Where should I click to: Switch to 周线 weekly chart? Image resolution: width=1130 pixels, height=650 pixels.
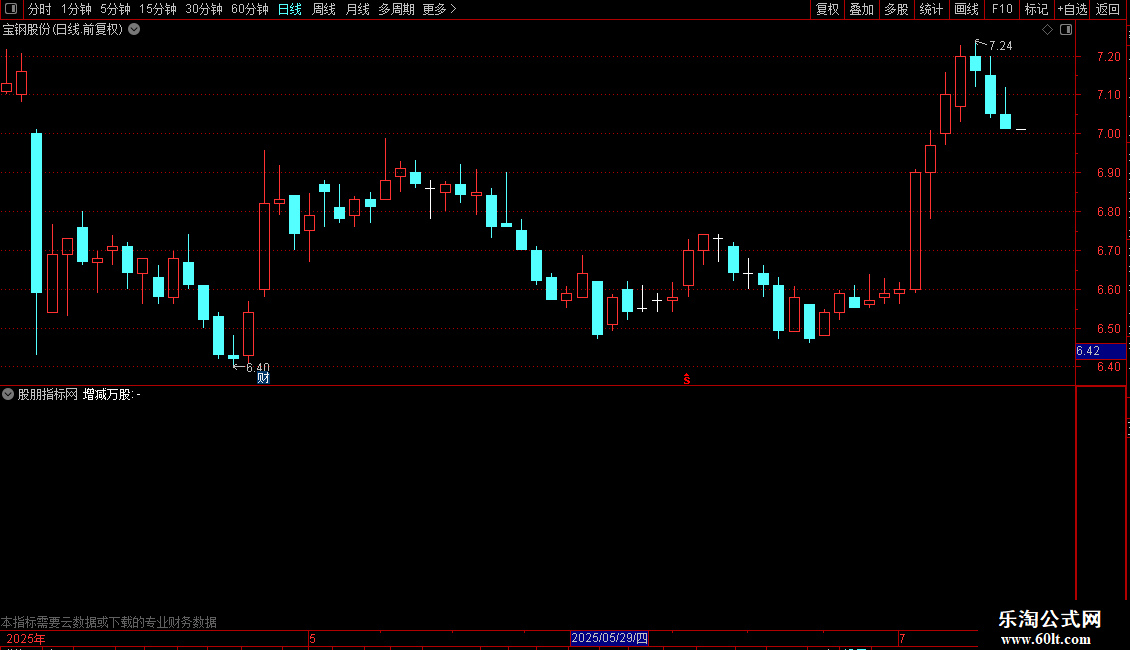[324, 9]
